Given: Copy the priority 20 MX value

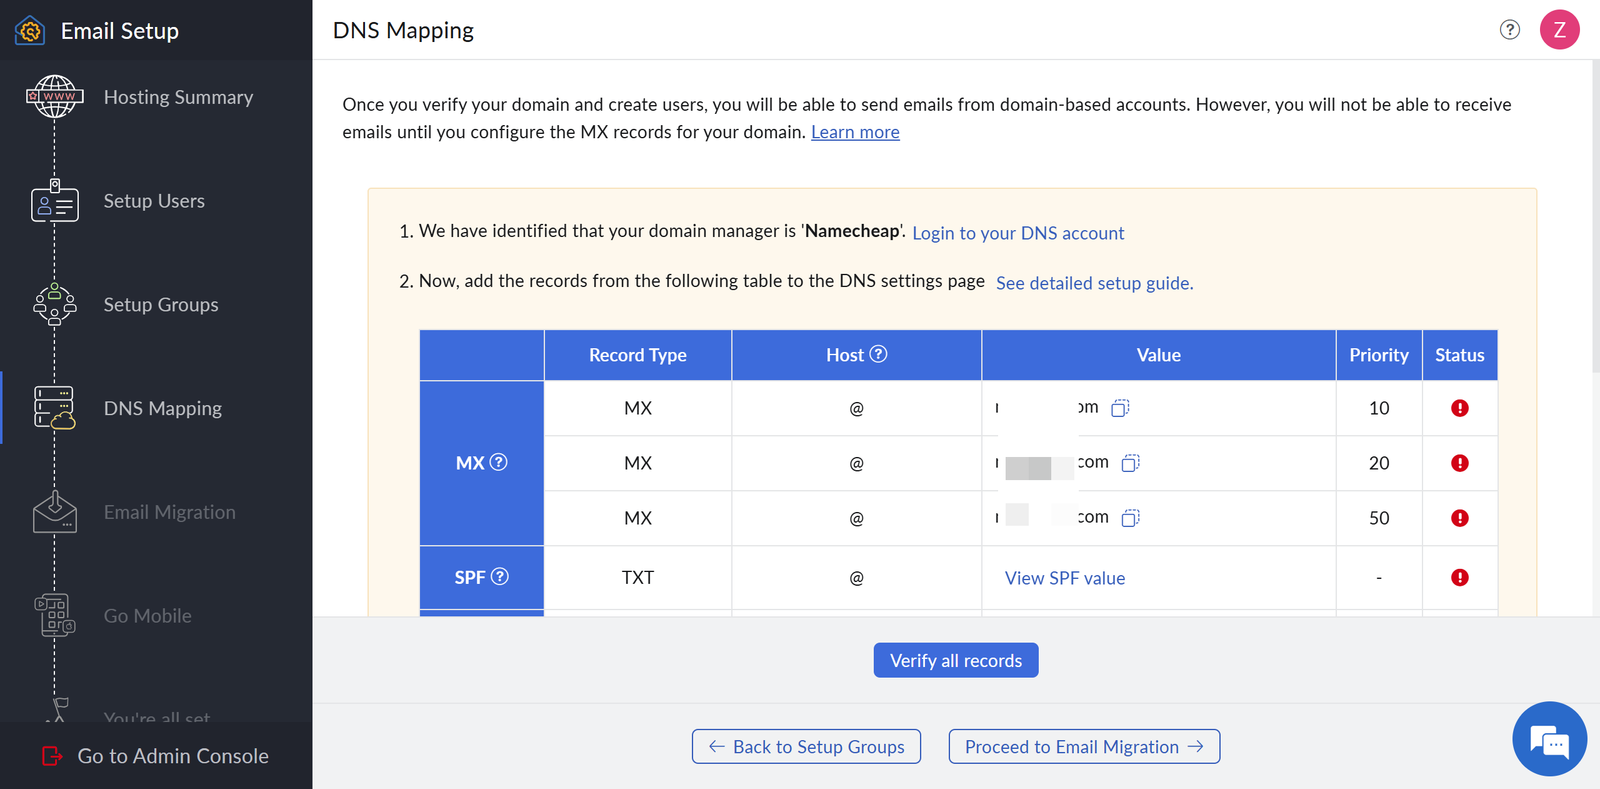Looking at the screenshot, I should 1131,463.
